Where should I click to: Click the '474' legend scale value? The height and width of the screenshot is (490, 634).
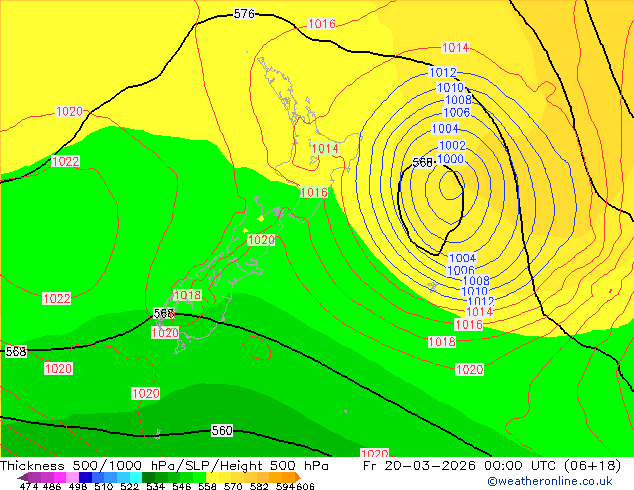pyautogui.click(x=29, y=486)
